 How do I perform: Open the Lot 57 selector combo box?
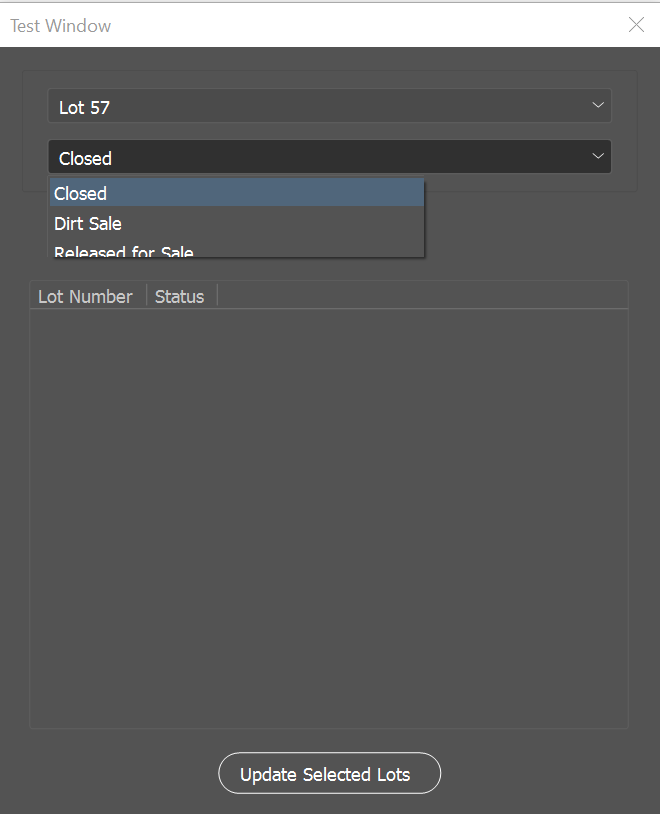(329, 106)
